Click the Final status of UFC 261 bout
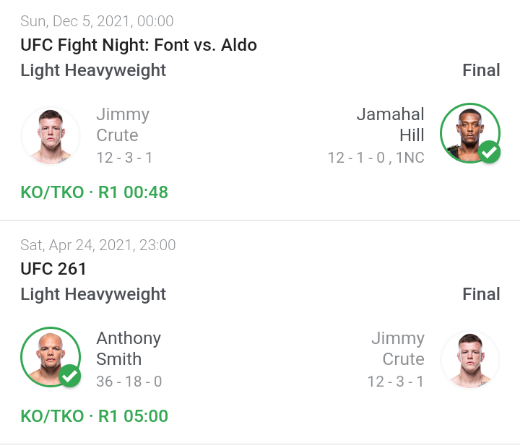 coord(481,294)
